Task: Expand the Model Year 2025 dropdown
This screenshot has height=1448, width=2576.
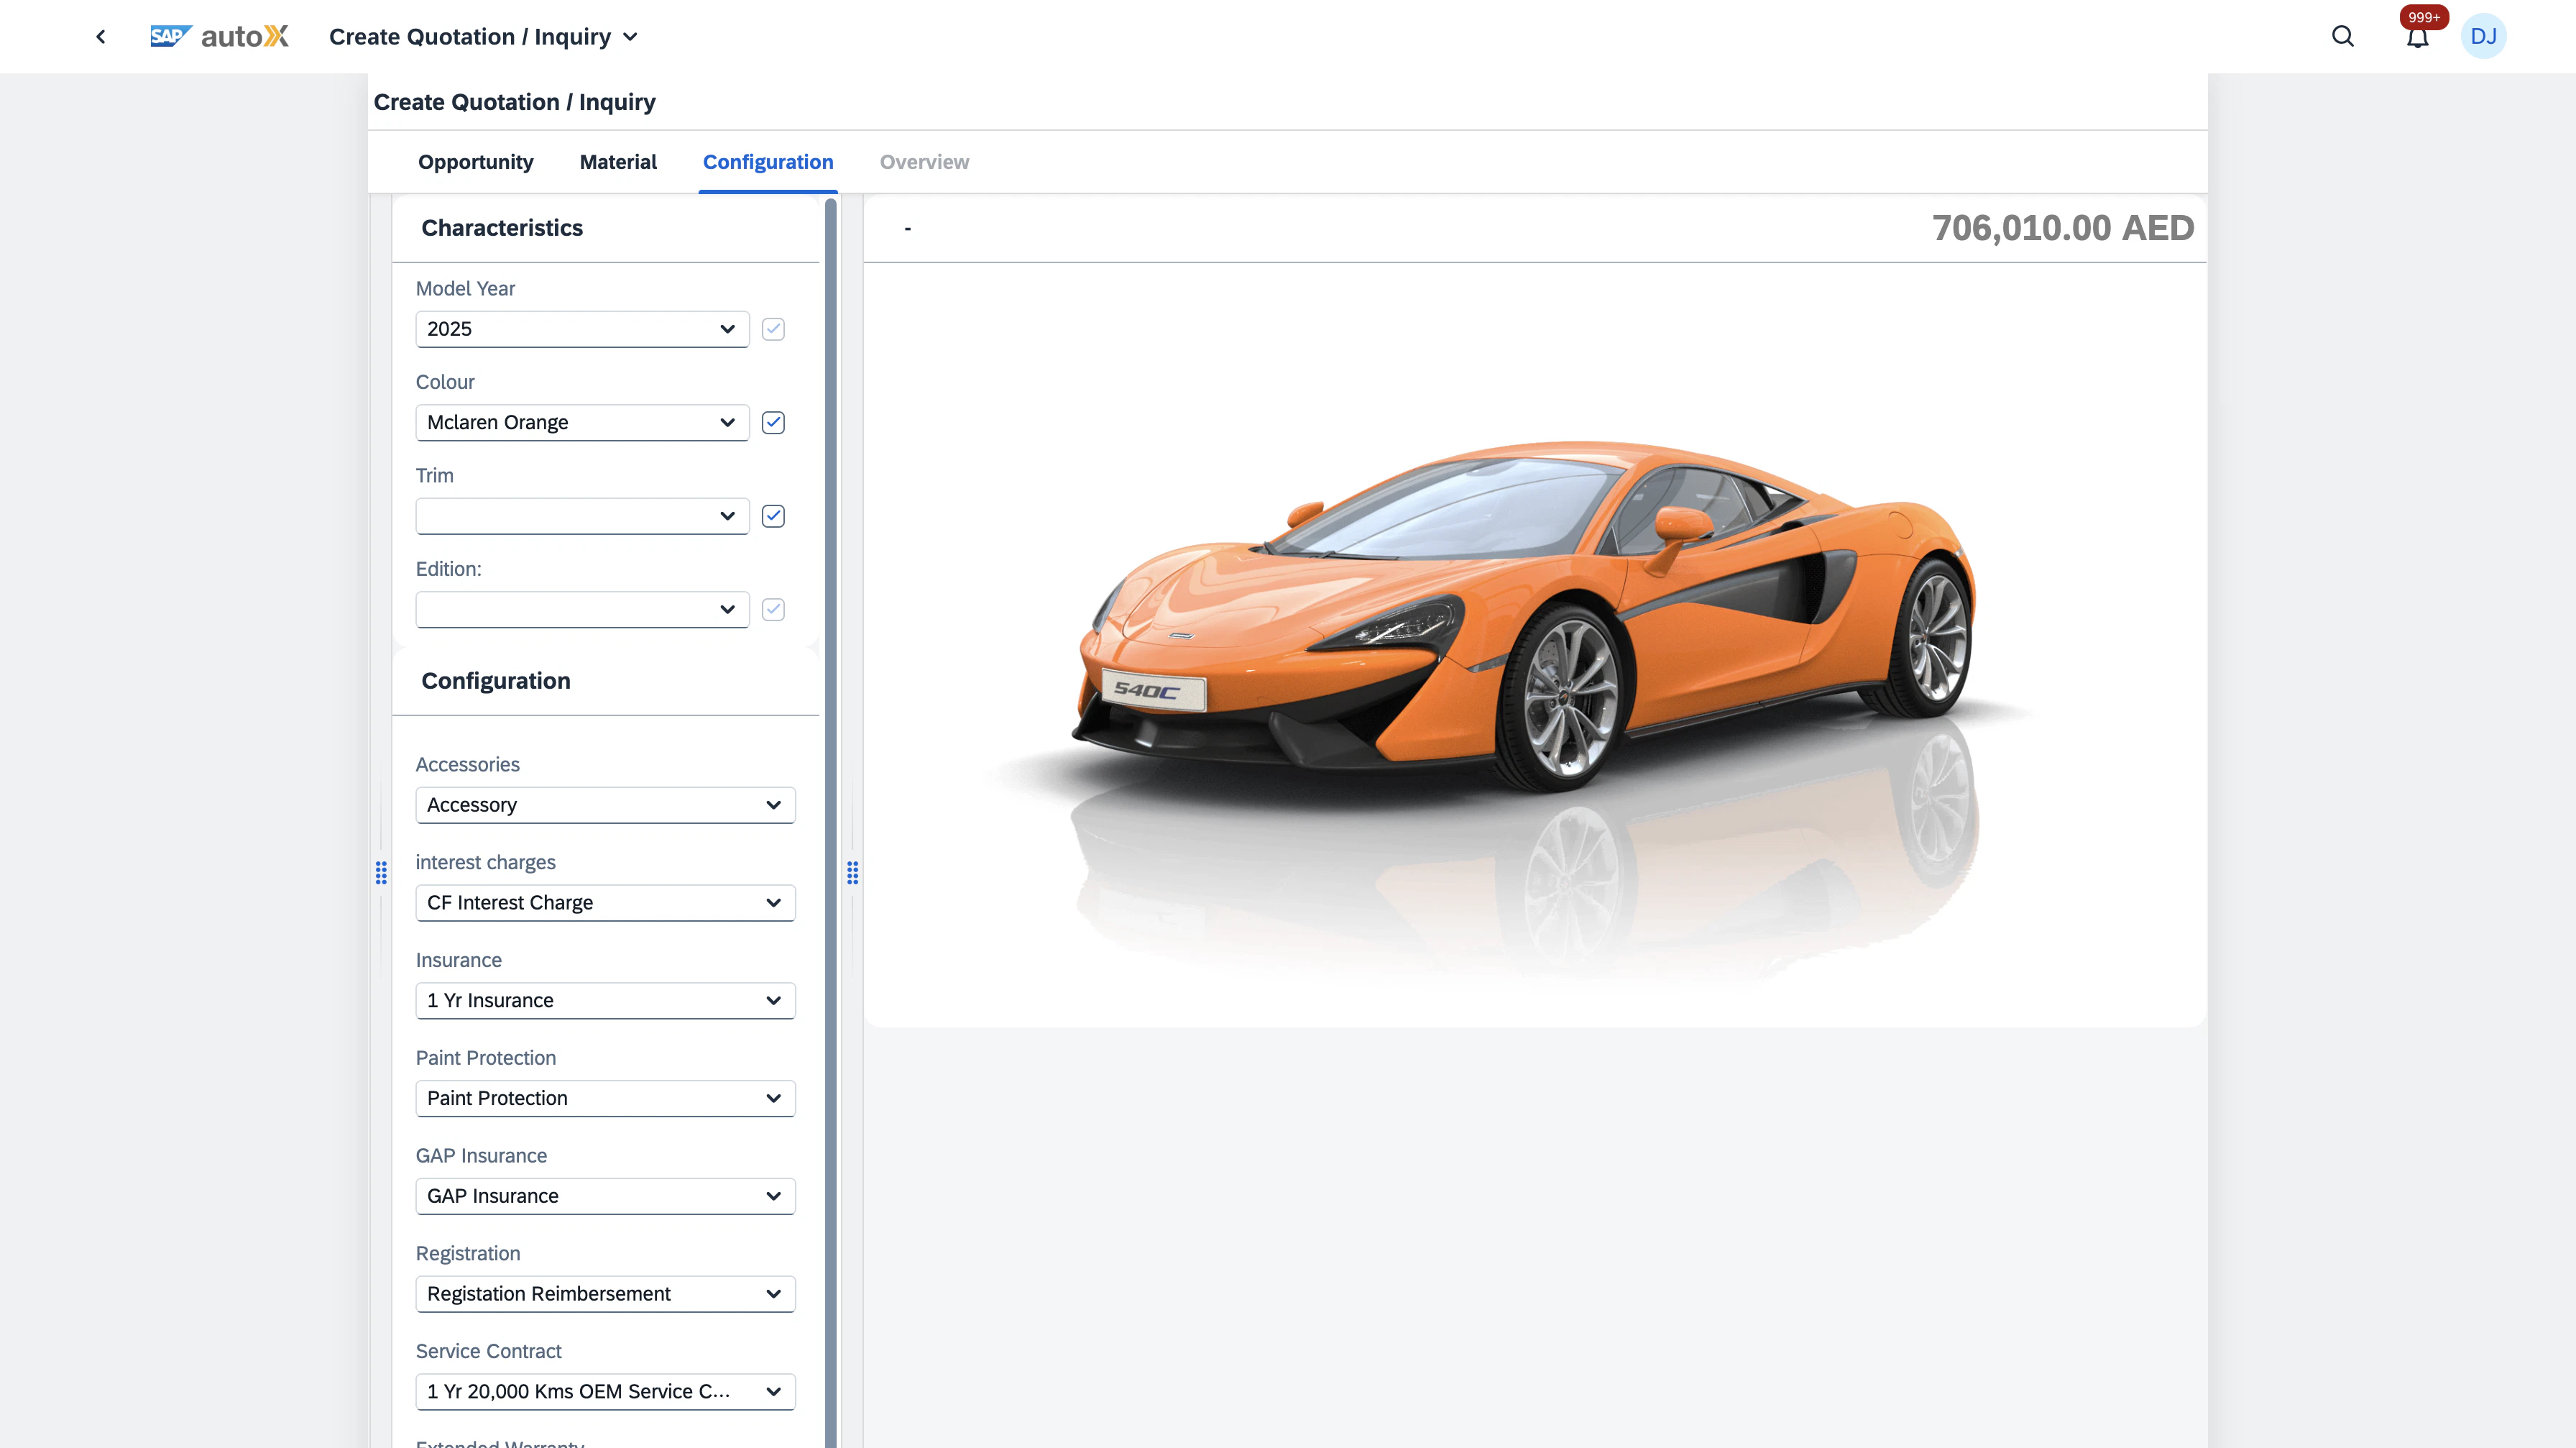Action: pos(581,329)
